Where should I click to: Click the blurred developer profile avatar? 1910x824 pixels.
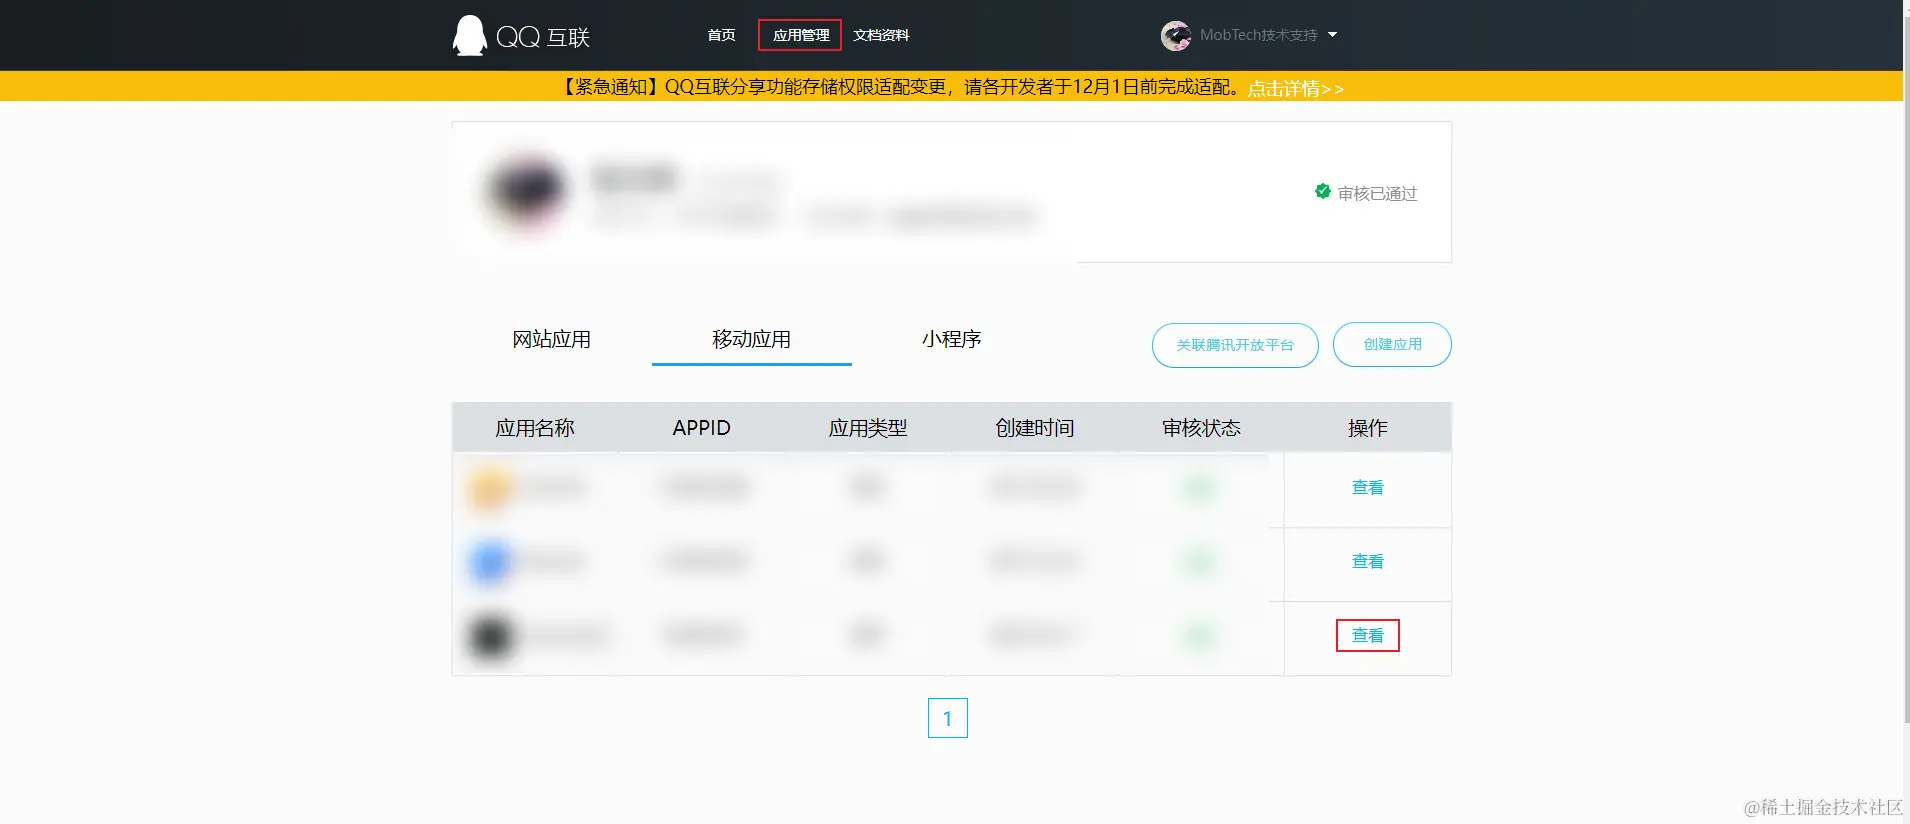[x=525, y=192]
